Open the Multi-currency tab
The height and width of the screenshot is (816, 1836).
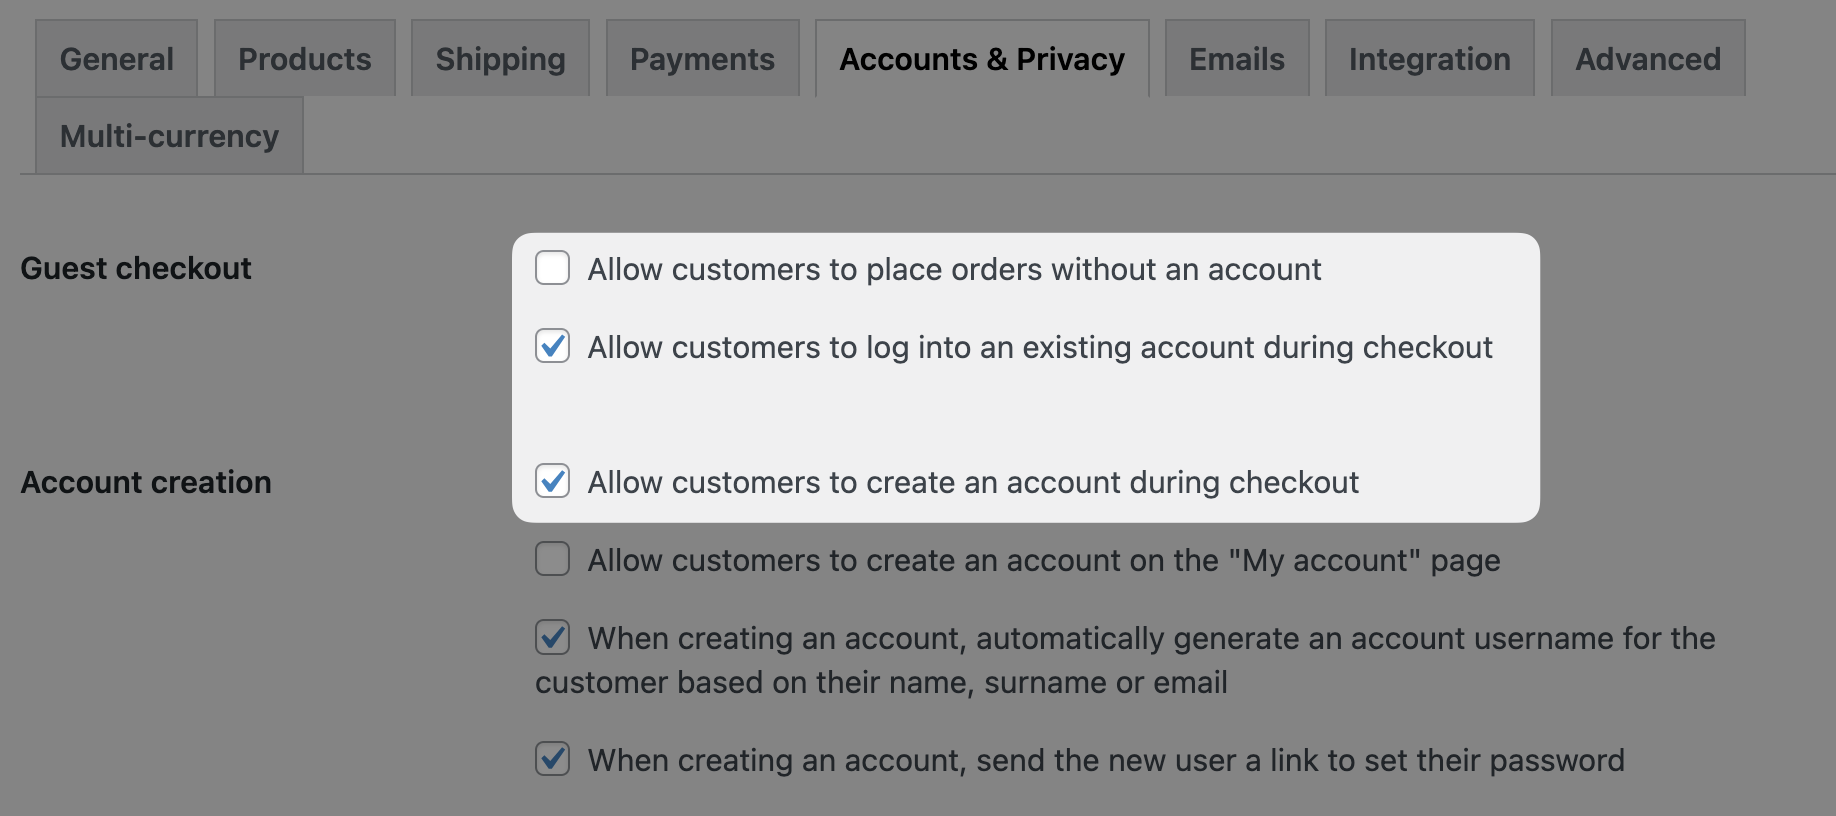point(169,136)
